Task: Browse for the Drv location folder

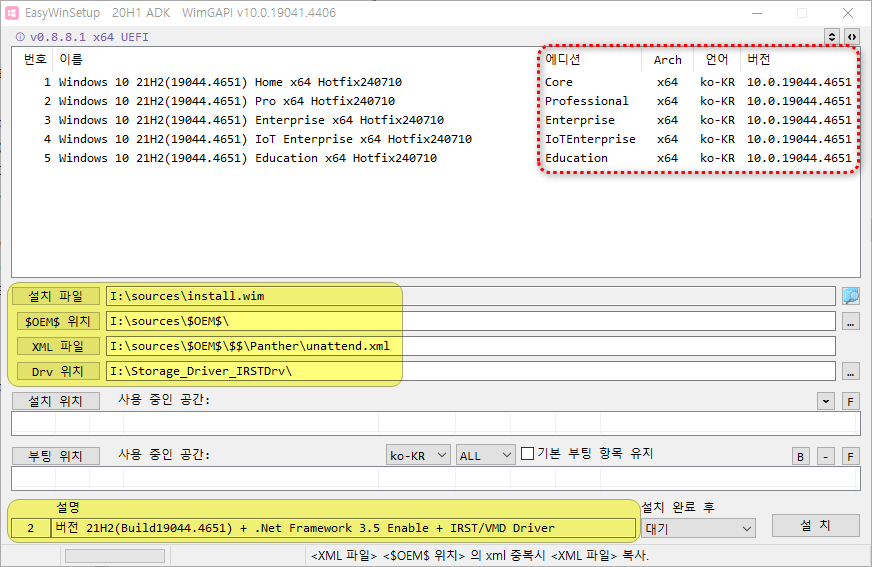Action: click(x=851, y=371)
